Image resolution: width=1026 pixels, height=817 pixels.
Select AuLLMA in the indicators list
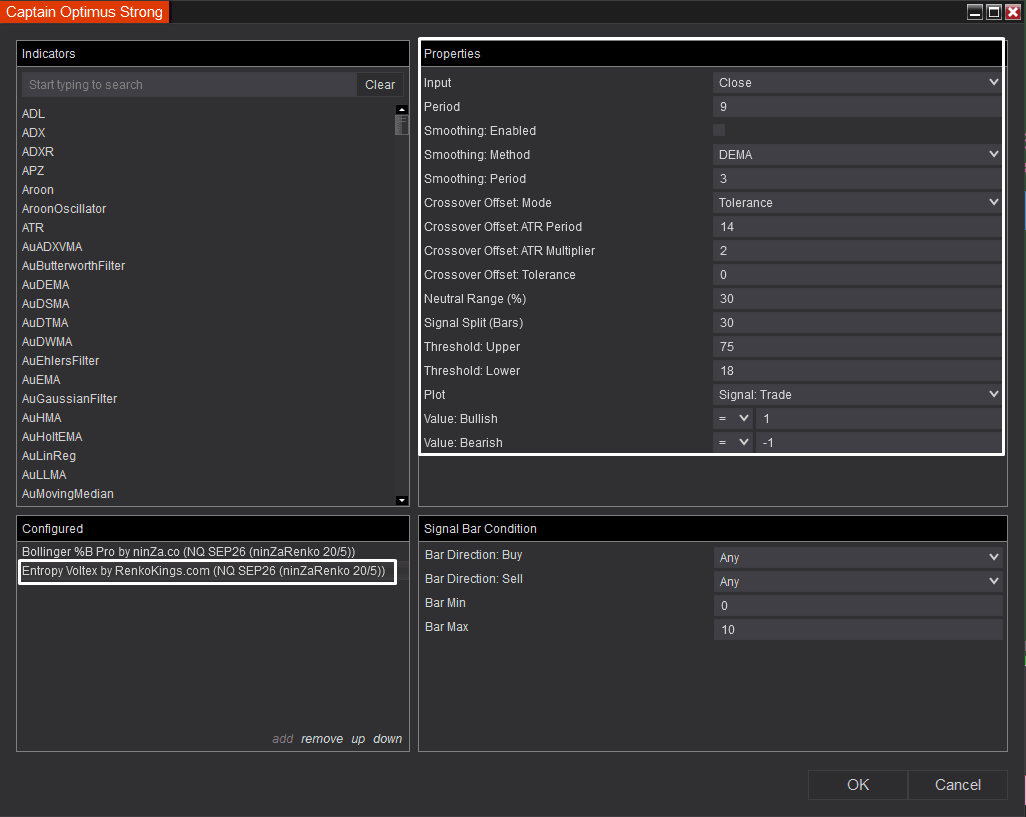(44, 474)
